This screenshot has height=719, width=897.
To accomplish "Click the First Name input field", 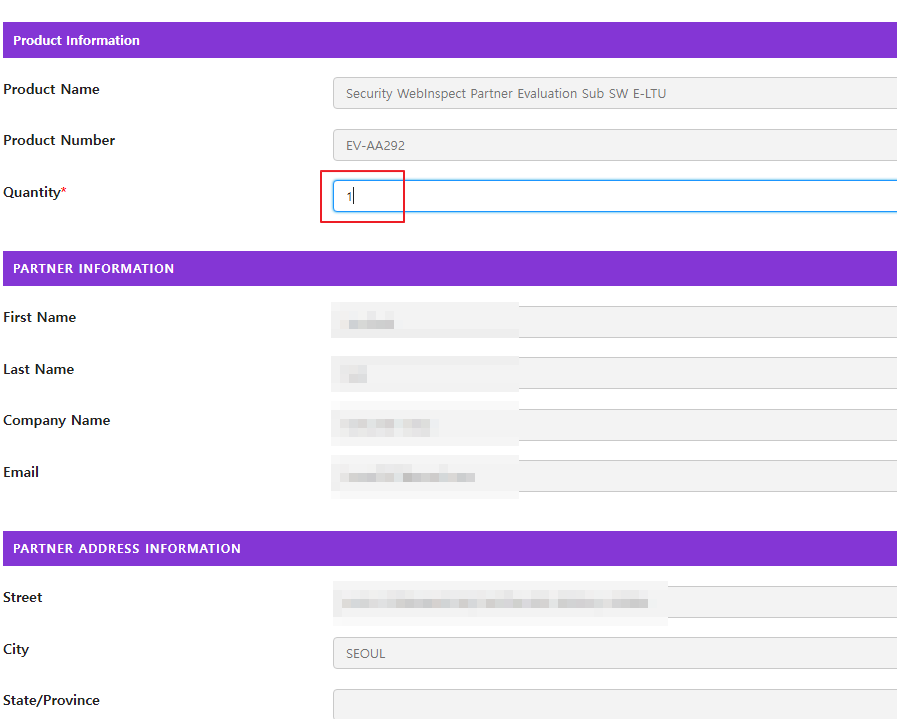I will click(x=615, y=321).
